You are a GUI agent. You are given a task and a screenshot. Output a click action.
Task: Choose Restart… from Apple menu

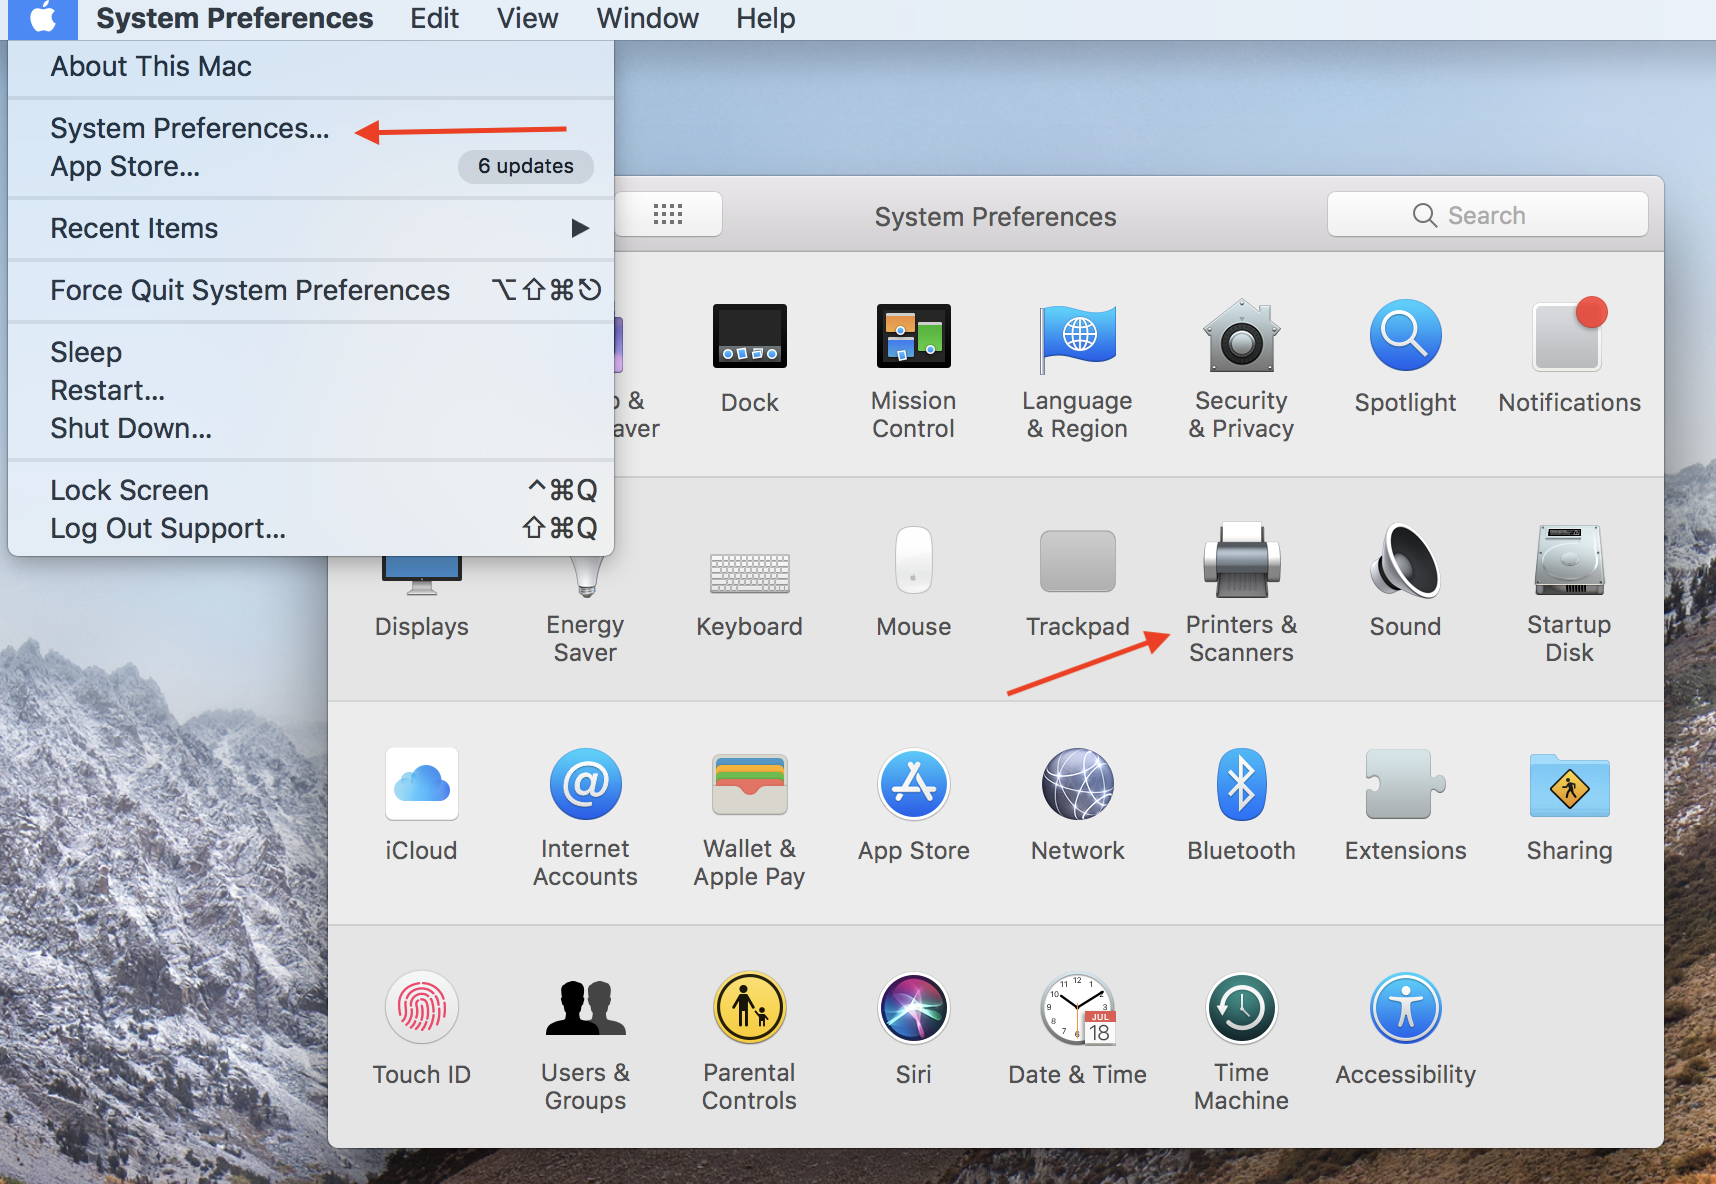(311, 390)
